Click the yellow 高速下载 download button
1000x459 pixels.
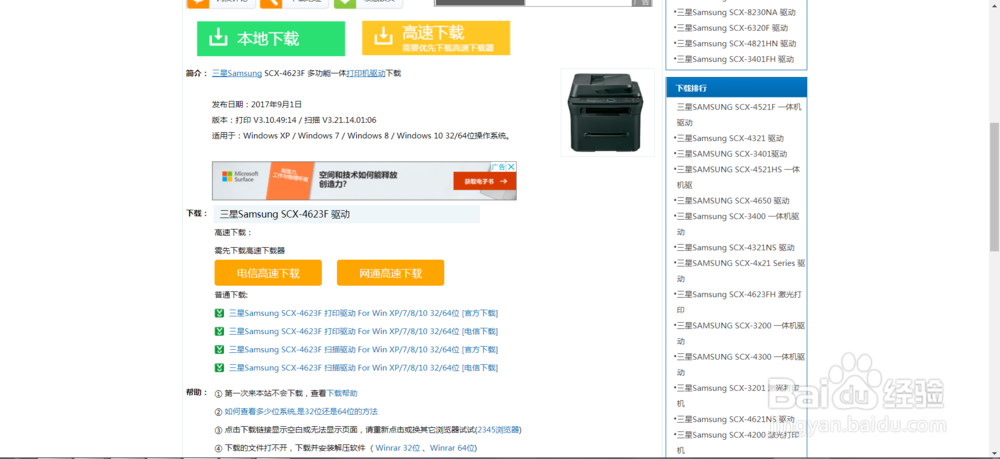click(436, 38)
